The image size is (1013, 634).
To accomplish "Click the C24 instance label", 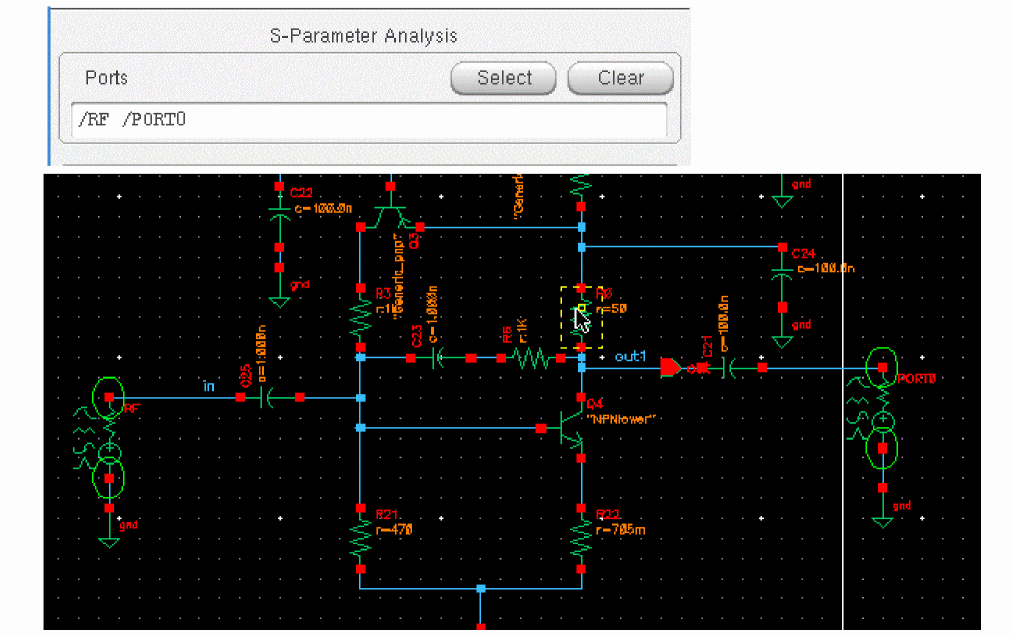I will (804, 254).
